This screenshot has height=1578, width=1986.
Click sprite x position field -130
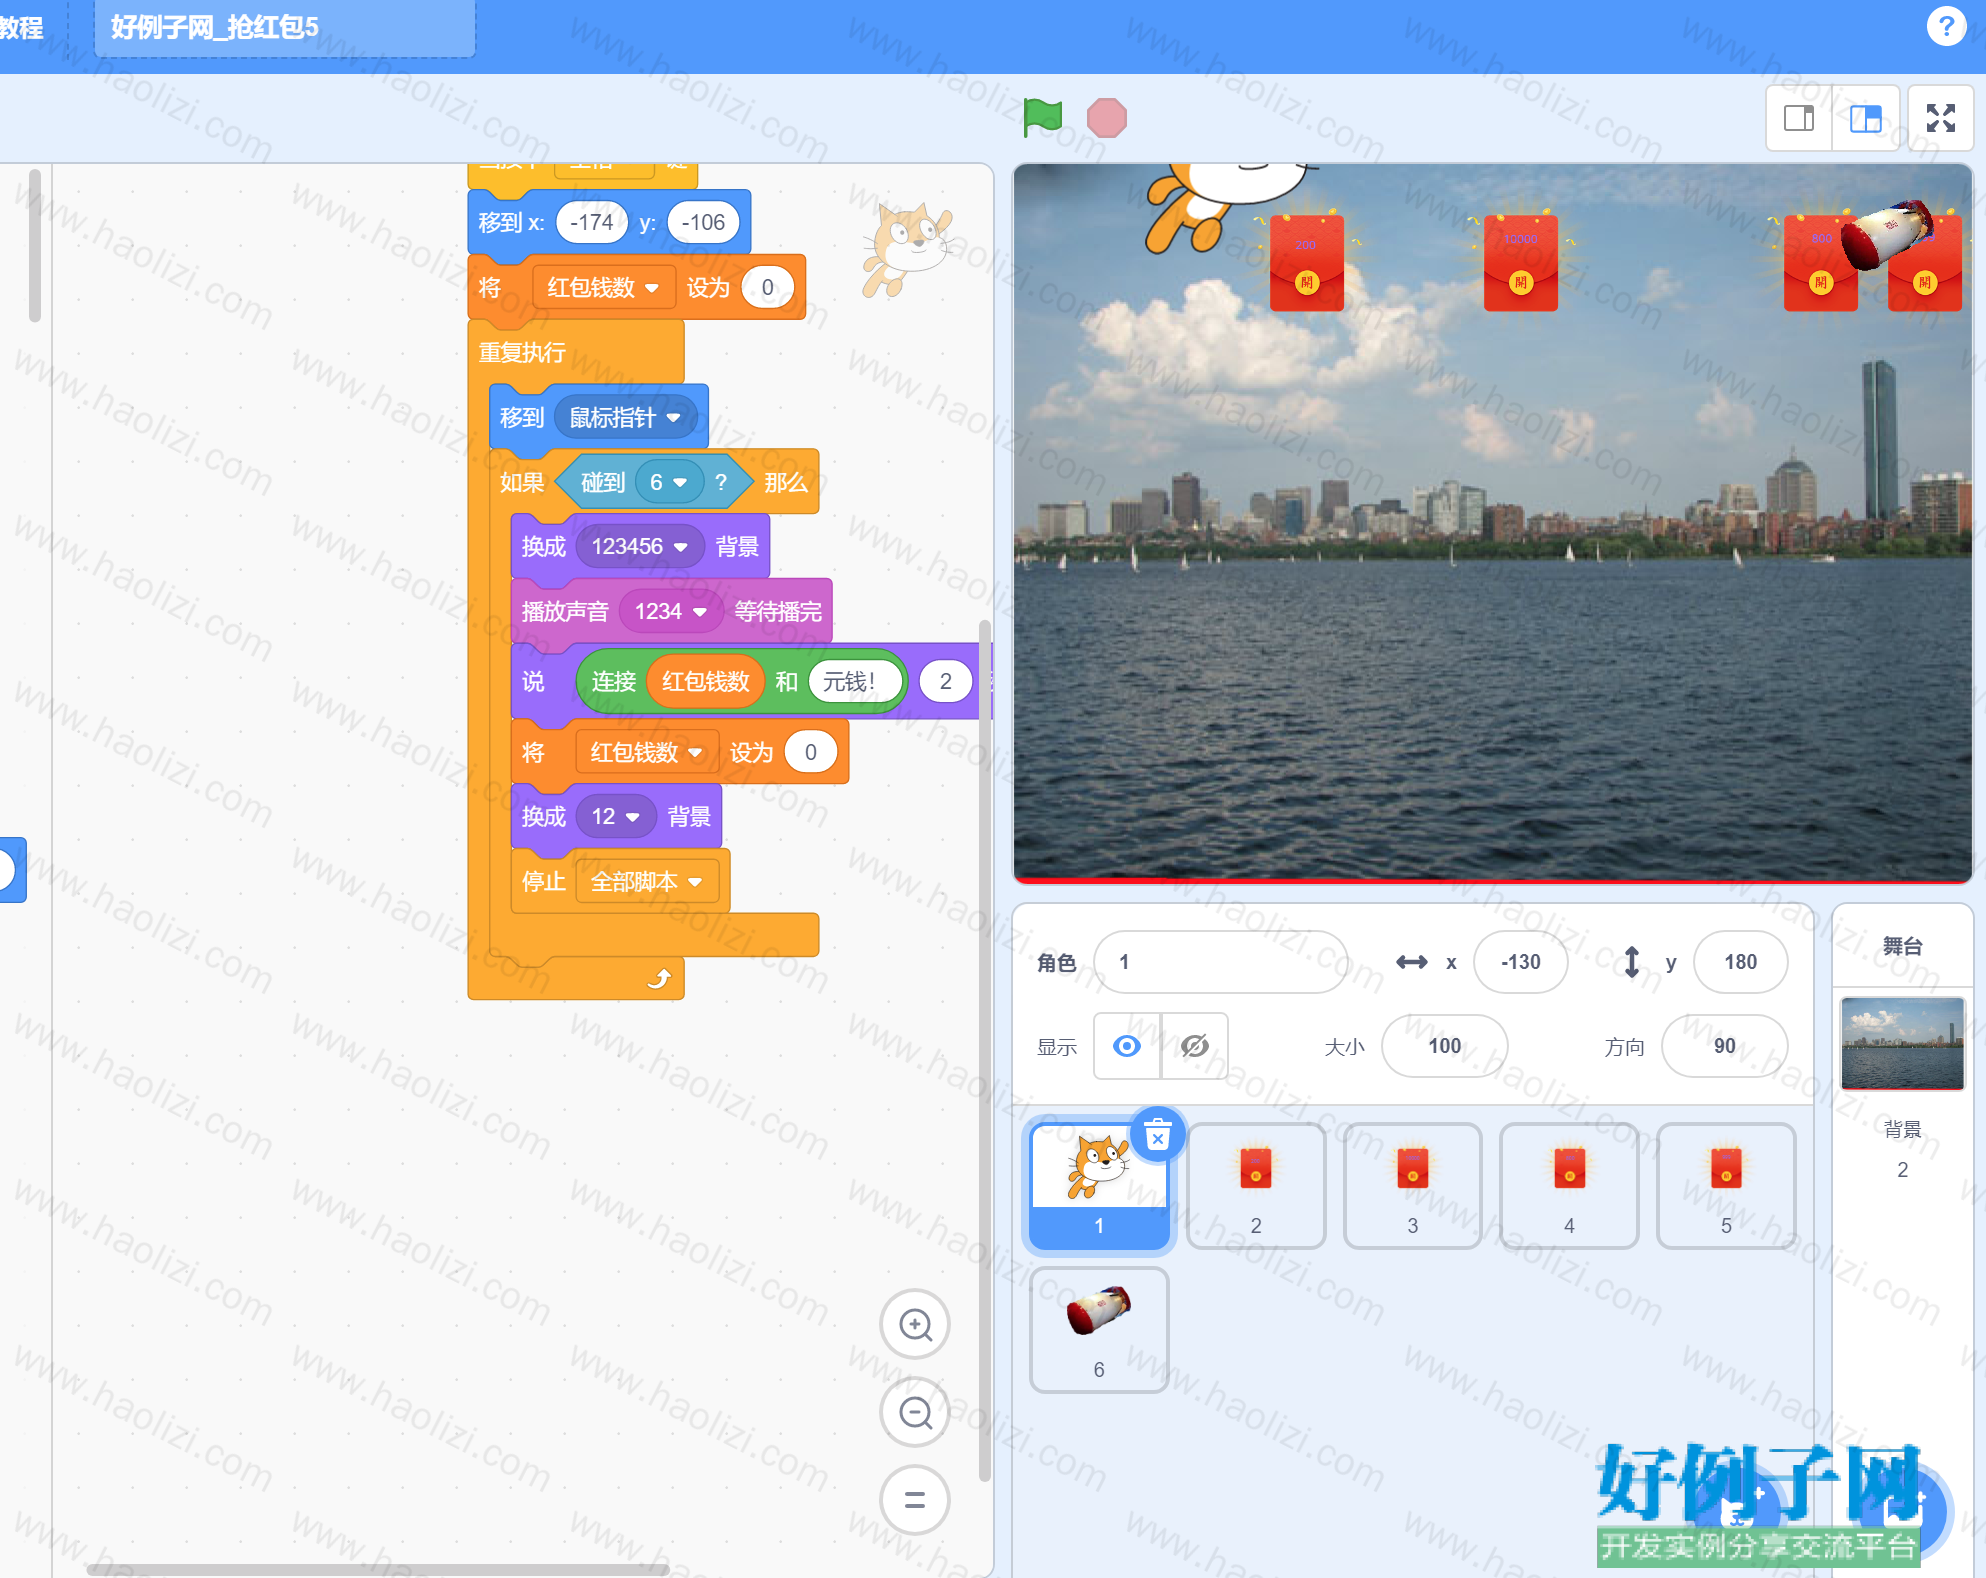pos(1520,962)
